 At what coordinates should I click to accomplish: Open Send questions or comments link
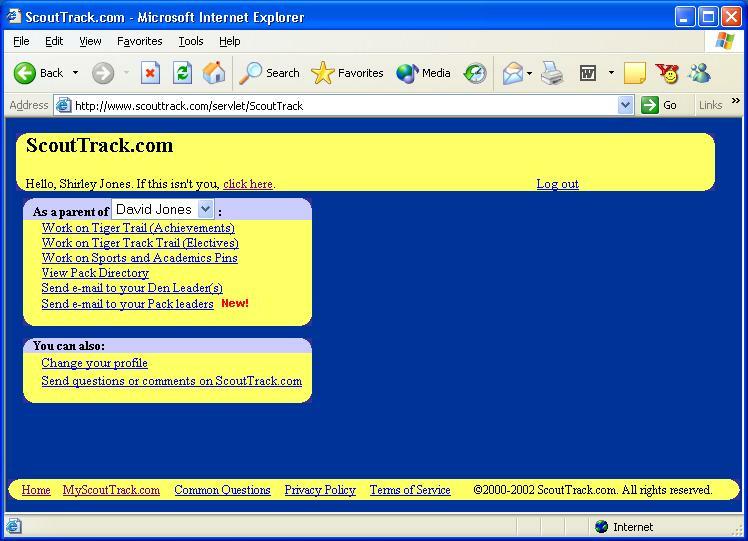172,381
